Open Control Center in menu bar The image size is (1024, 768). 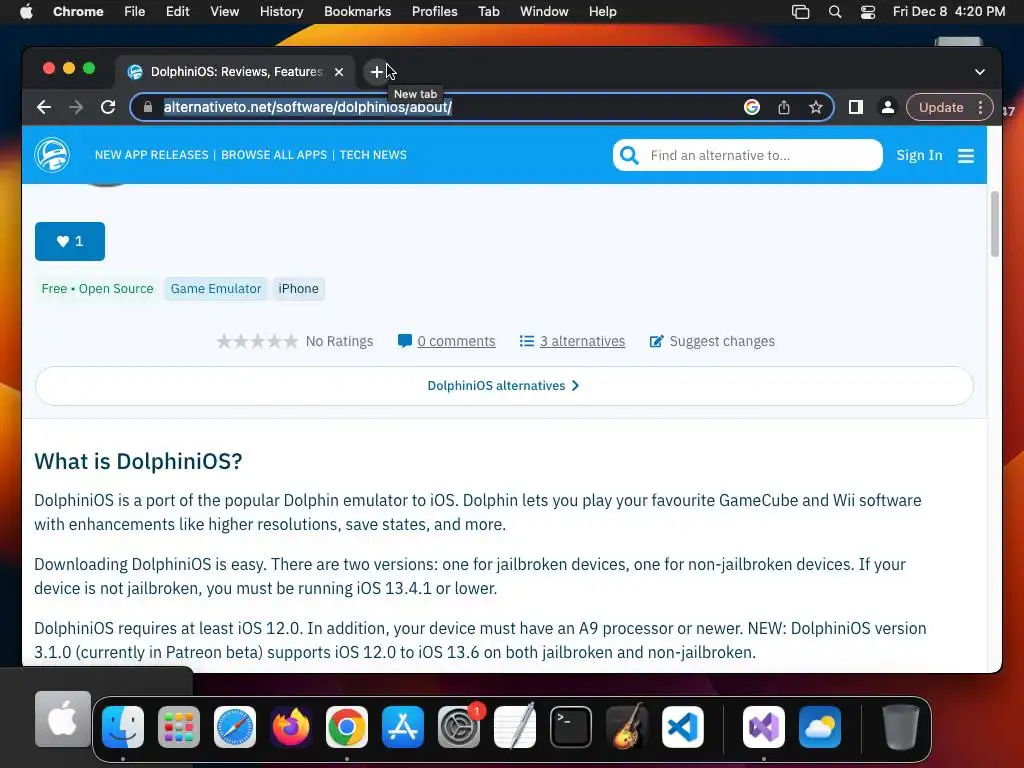coord(867,12)
